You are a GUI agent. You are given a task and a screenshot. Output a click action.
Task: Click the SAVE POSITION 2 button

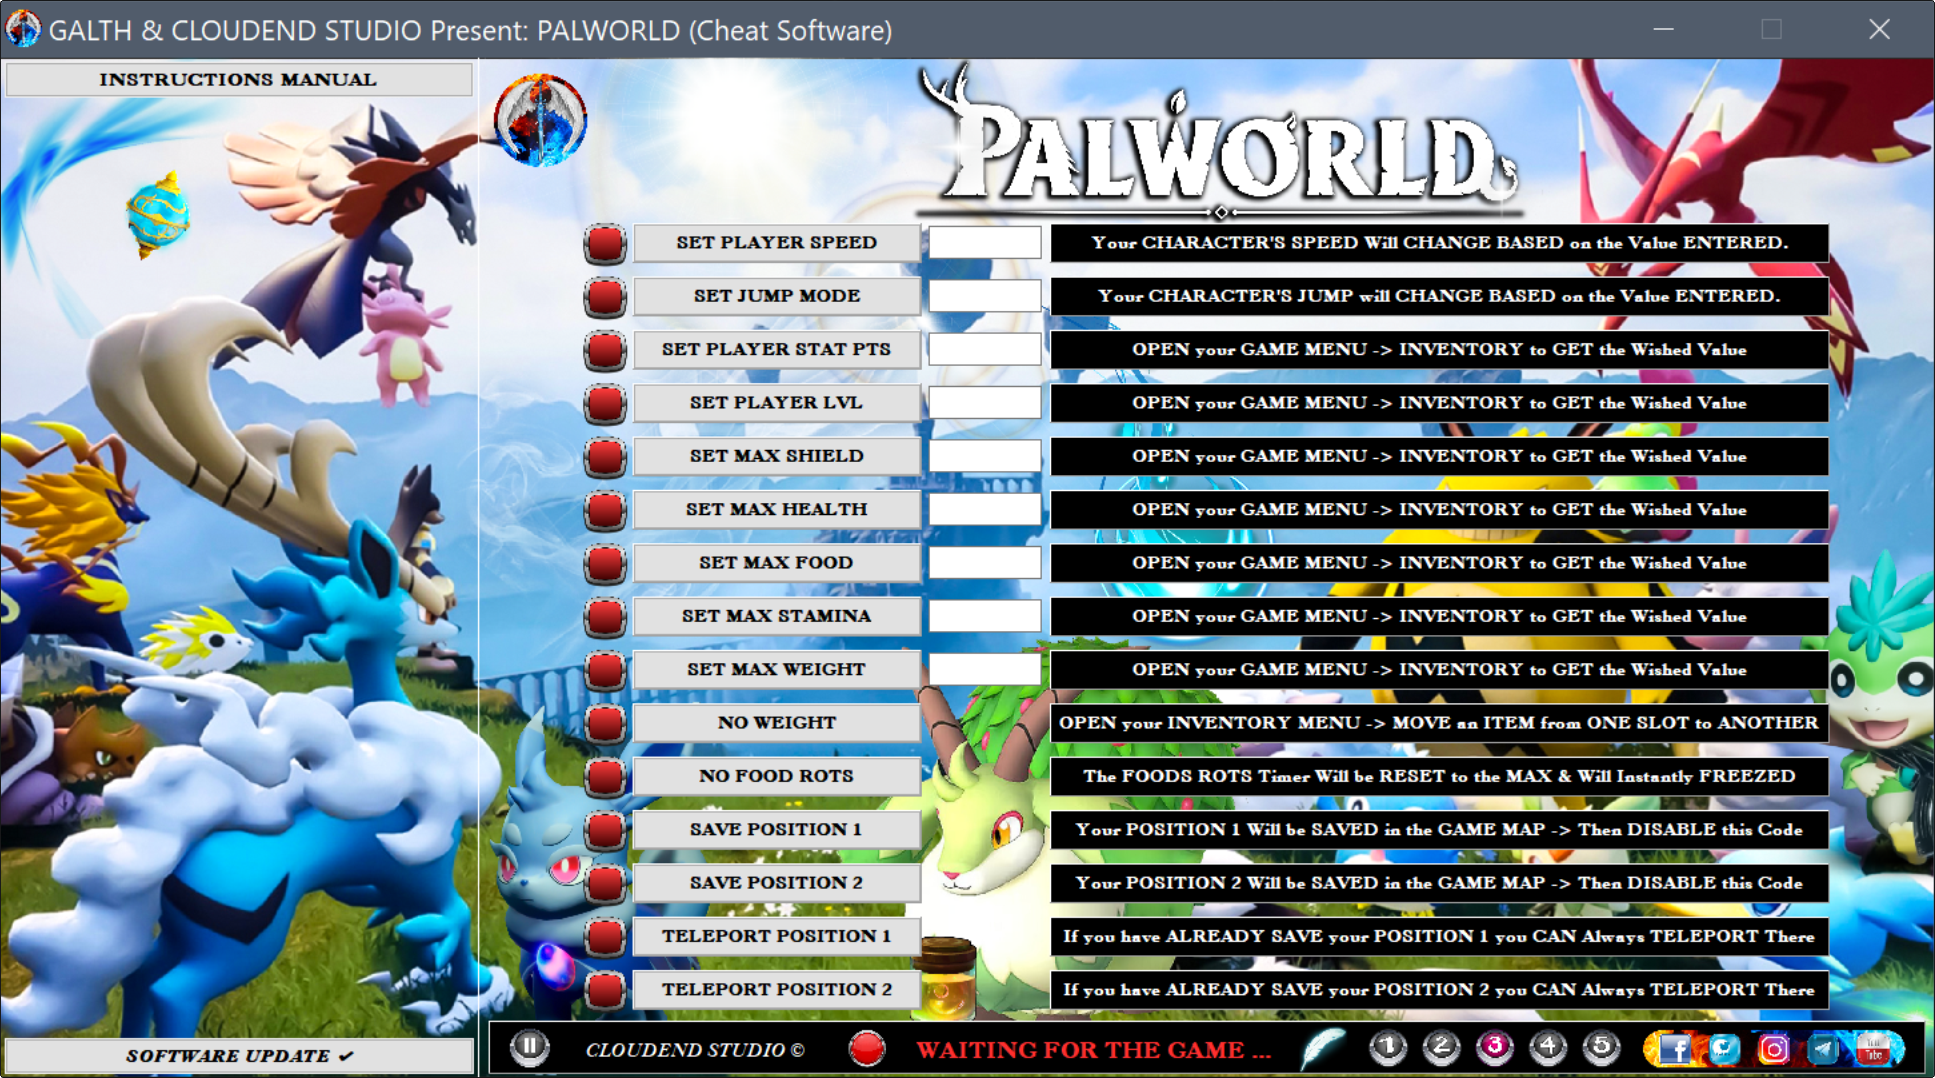point(776,883)
